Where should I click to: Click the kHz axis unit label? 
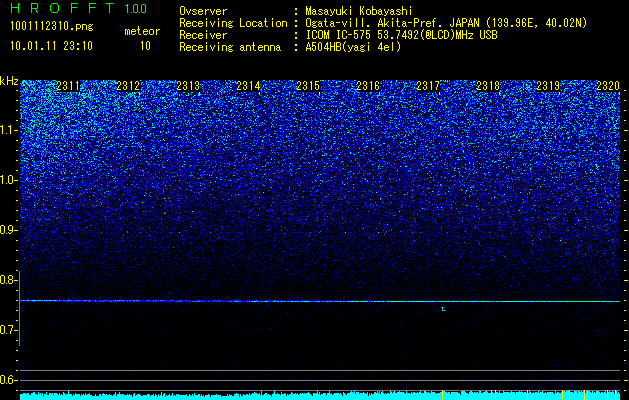click(x=9, y=82)
